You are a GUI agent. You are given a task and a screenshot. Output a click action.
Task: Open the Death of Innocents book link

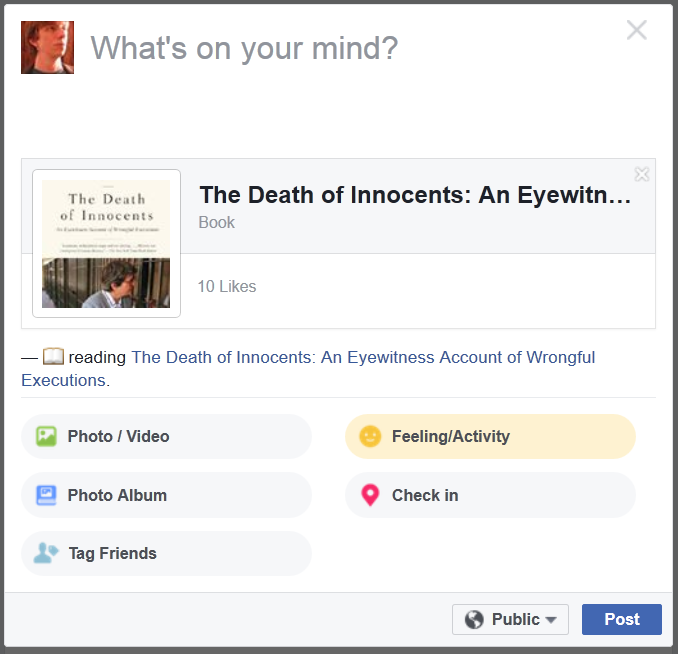tap(308, 369)
